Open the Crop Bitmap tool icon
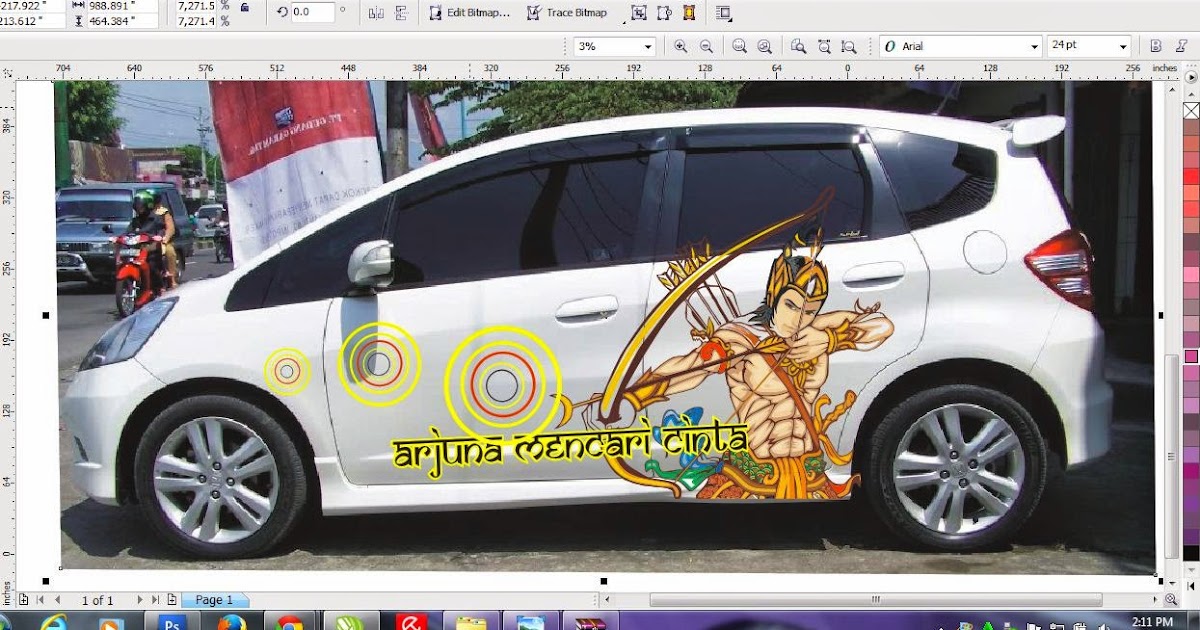1200x630 pixels. pos(639,13)
